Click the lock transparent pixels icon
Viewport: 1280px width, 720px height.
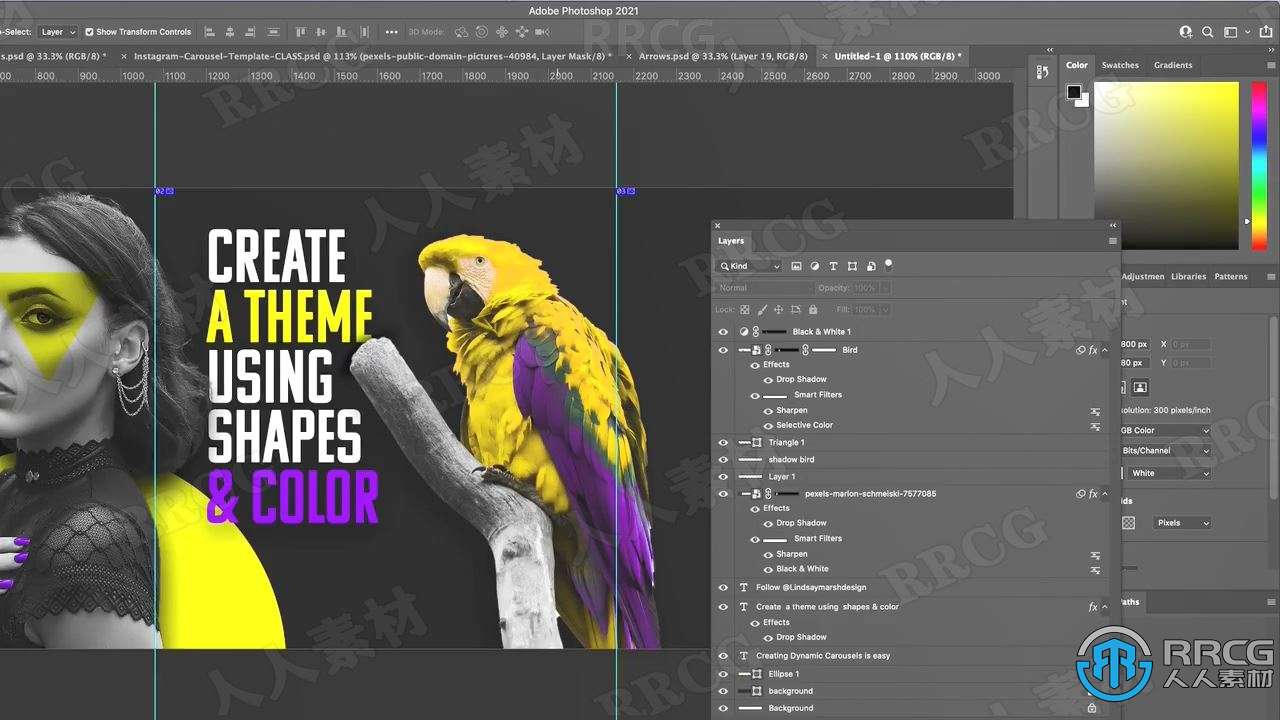click(x=746, y=310)
